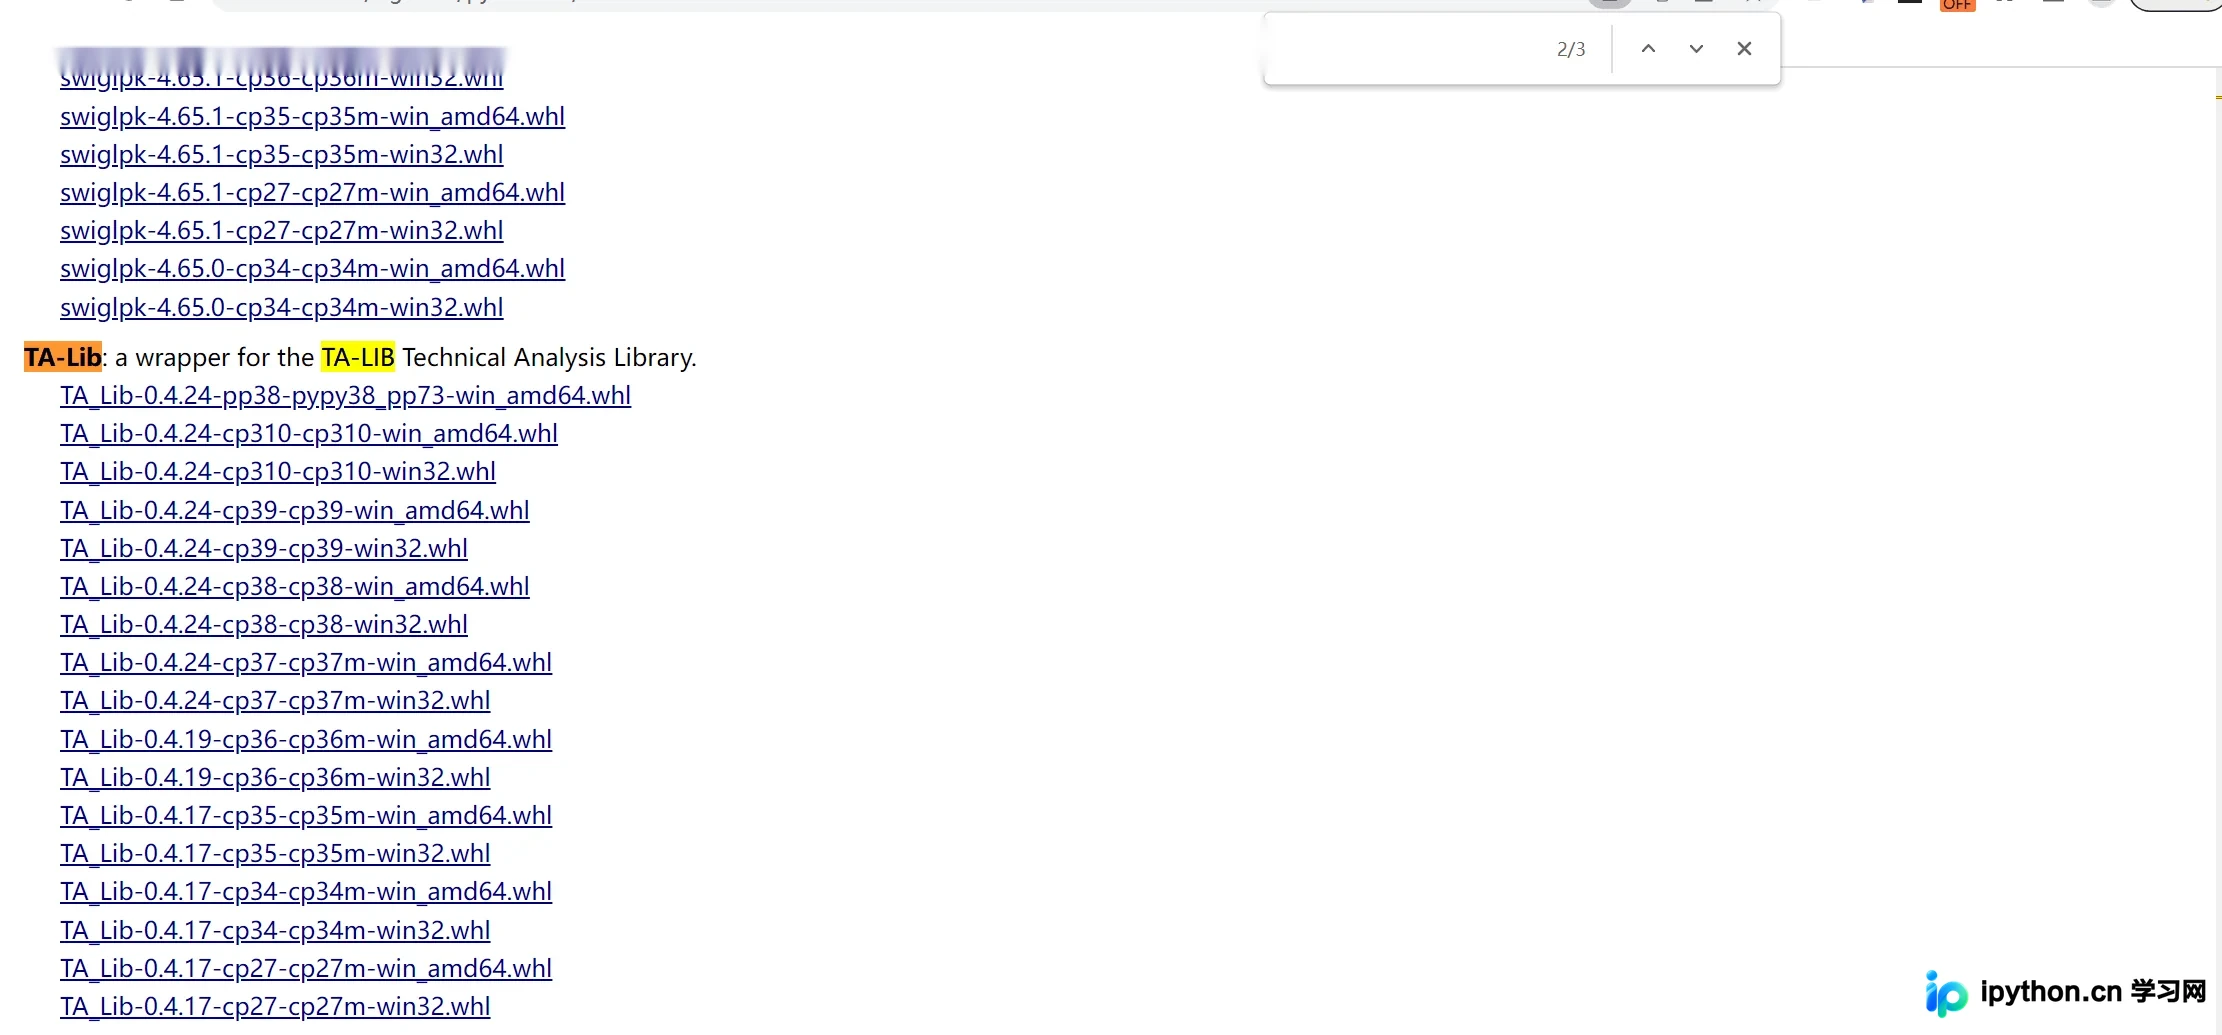Go to next find result

coord(1696,48)
